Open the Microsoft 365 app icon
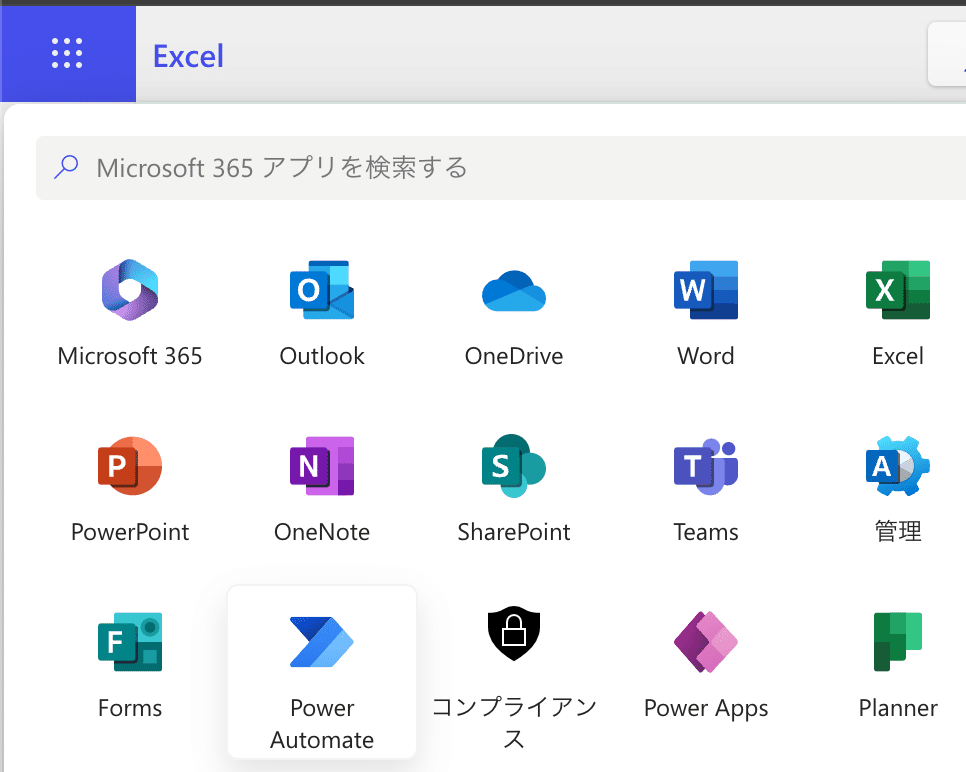 (130, 290)
